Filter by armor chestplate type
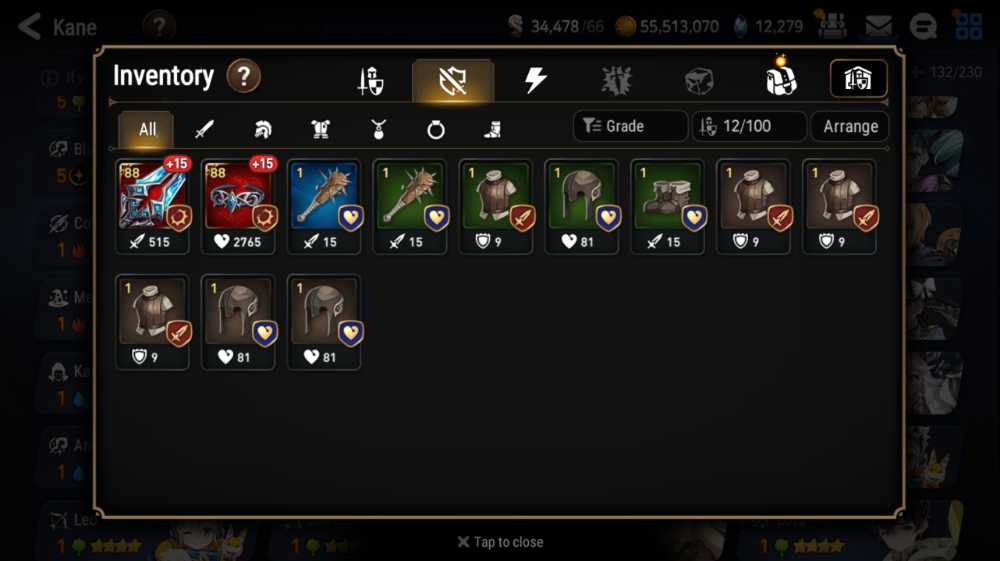Screen dimensions: 1000x561 [320, 129]
